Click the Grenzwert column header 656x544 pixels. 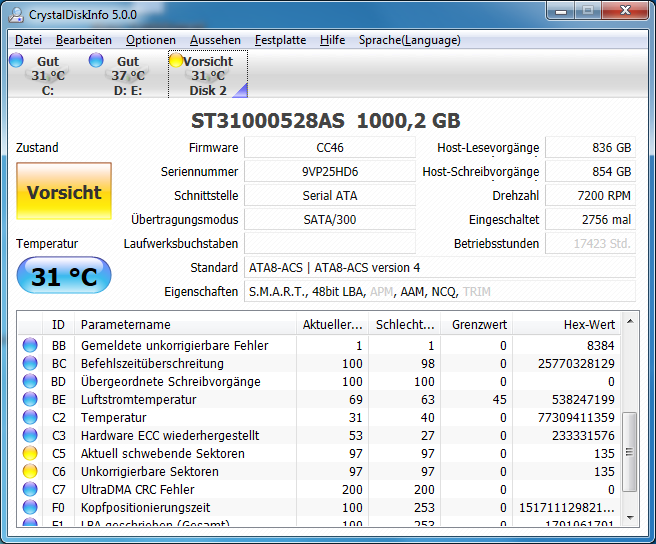pos(477,324)
